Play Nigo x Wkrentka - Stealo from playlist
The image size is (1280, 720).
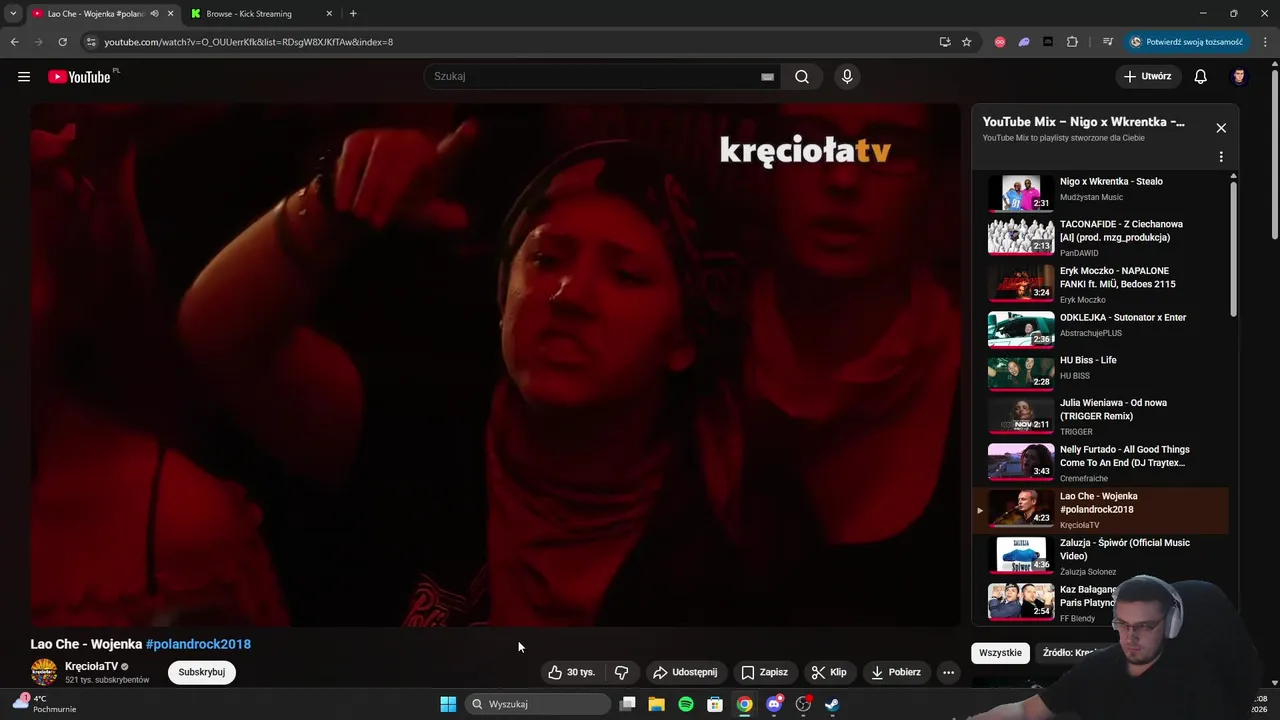pyautogui.click(x=1100, y=193)
